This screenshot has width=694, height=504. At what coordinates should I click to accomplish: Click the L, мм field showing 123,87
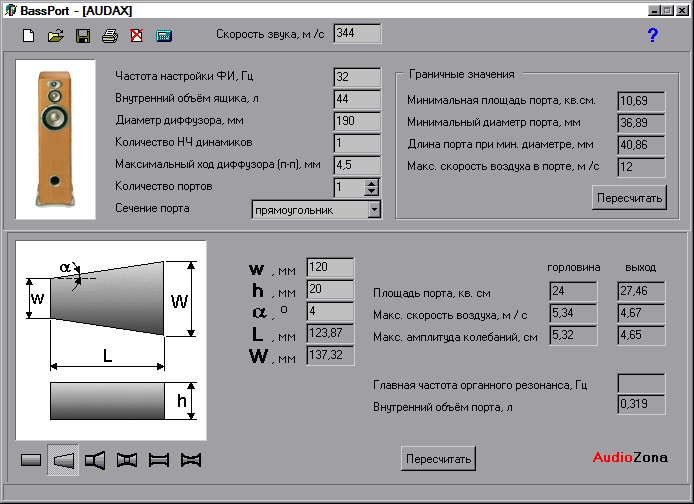(330, 333)
